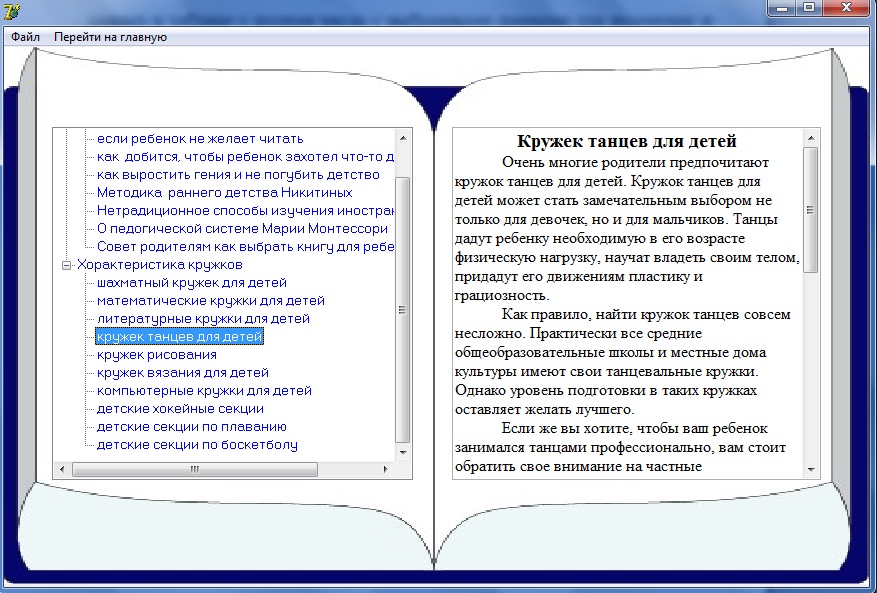
Task: Open 'Методика раннего детства Никитиных' item
Action: (x=224, y=192)
